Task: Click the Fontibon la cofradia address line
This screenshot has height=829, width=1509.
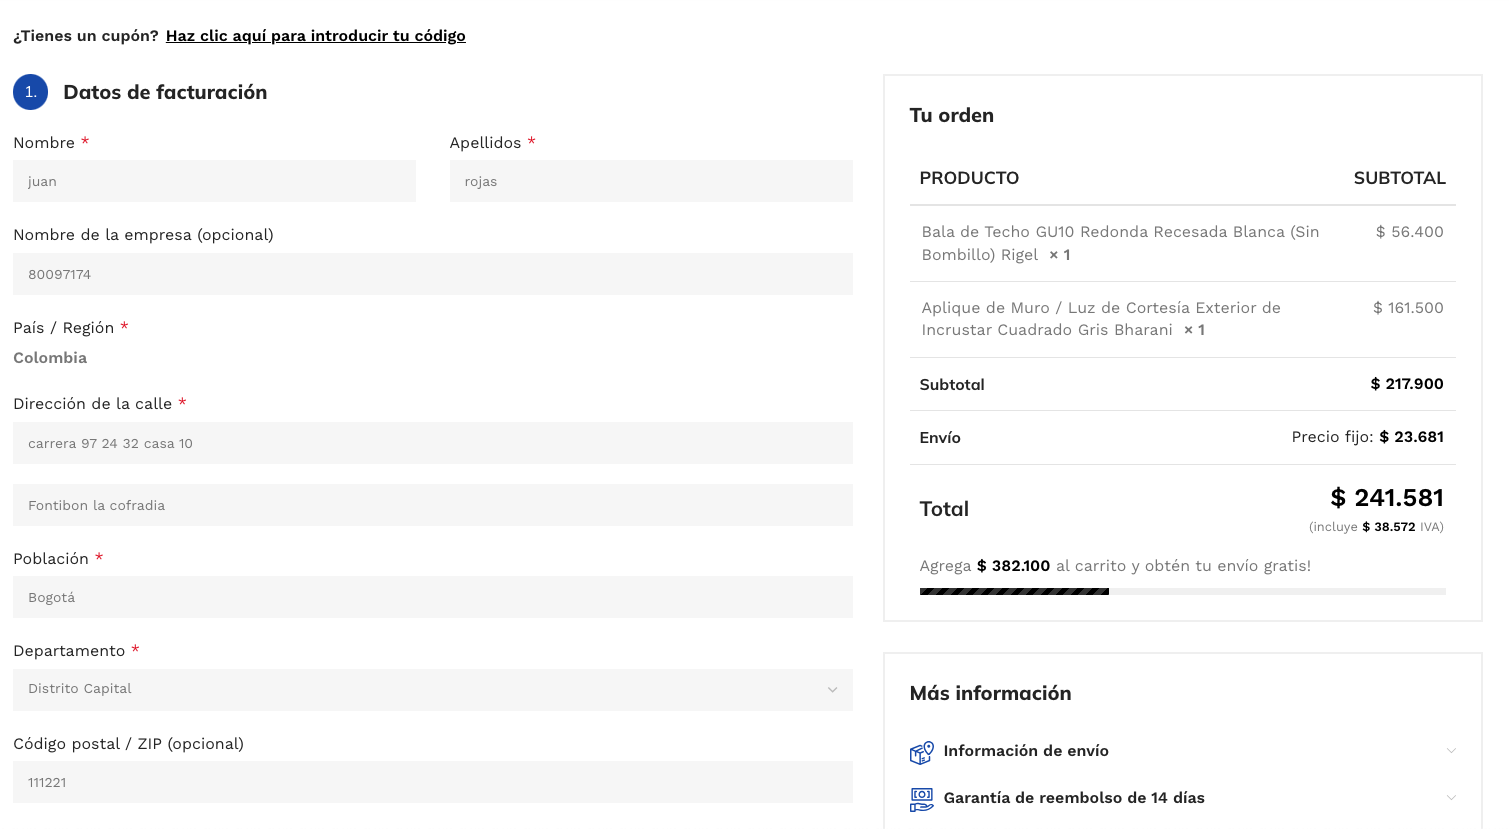Action: 432,505
